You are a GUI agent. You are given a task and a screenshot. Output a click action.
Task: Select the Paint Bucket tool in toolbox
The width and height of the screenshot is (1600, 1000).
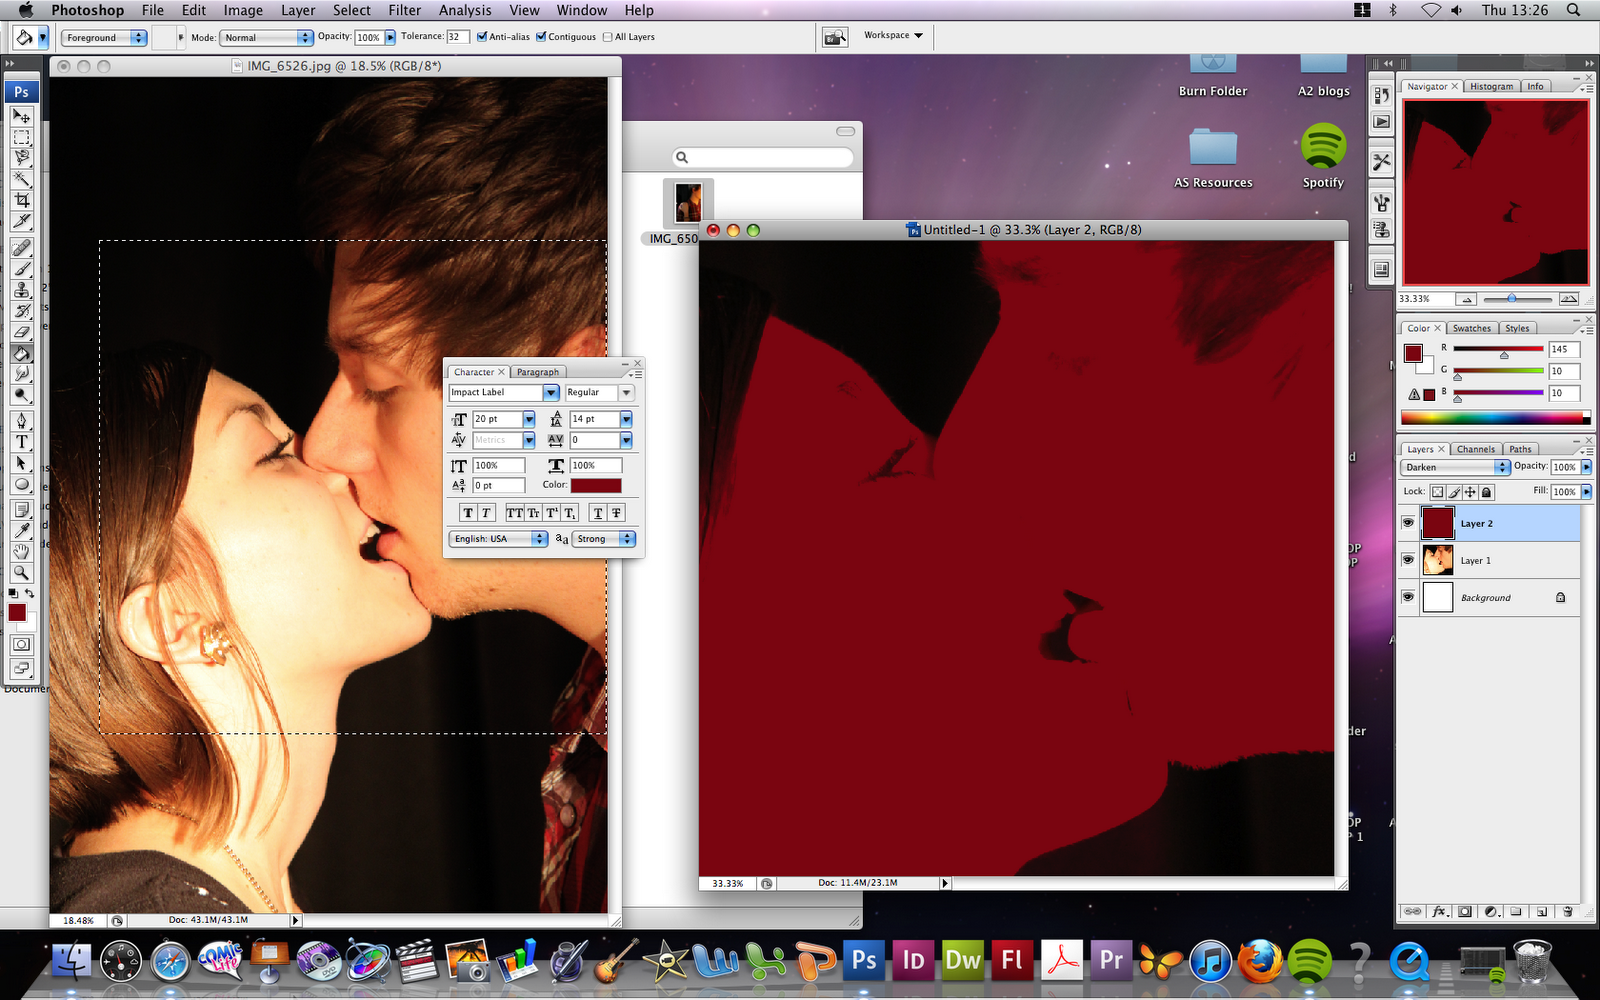pyautogui.click(x=21, y=353)
